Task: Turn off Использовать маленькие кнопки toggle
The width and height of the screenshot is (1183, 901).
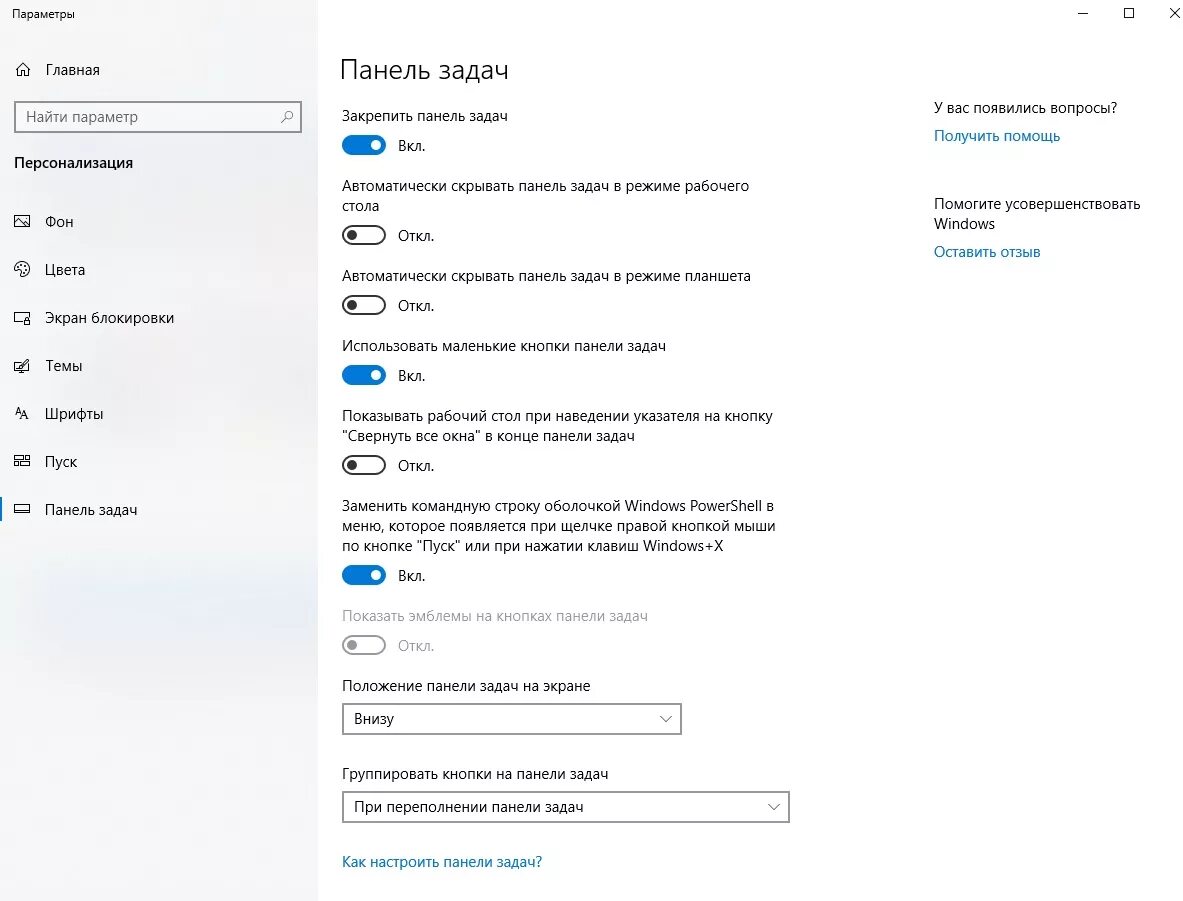Action: 364,376
